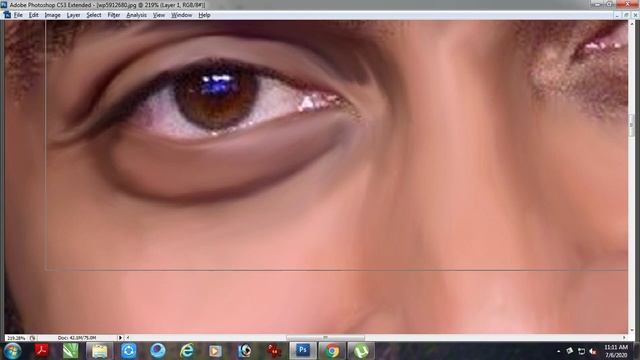Open the Analysis menu
Screen dimensions: 640x360
pyautogui.click(x=136, y=15)
